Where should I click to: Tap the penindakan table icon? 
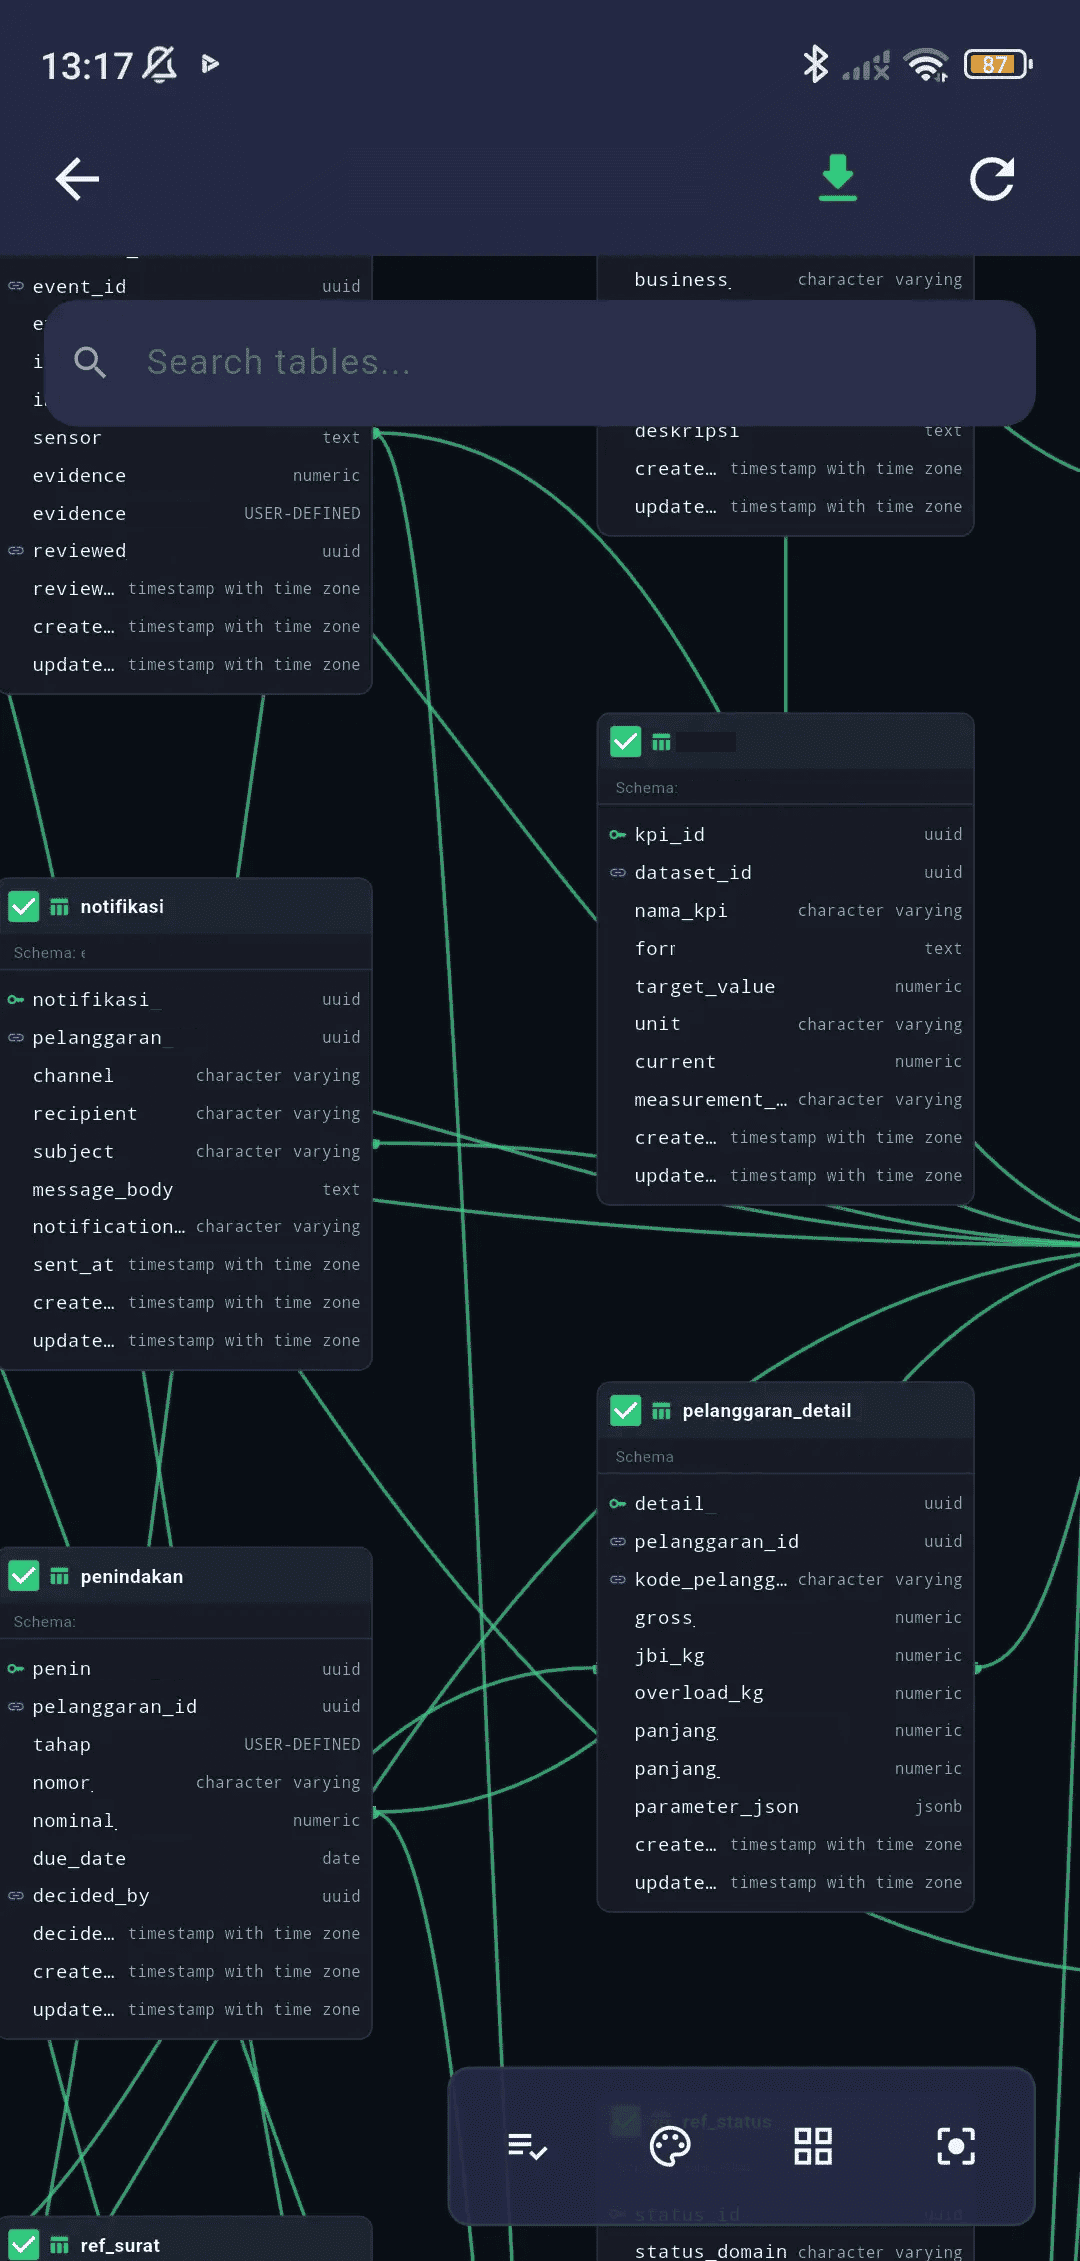pos(60,1577)
